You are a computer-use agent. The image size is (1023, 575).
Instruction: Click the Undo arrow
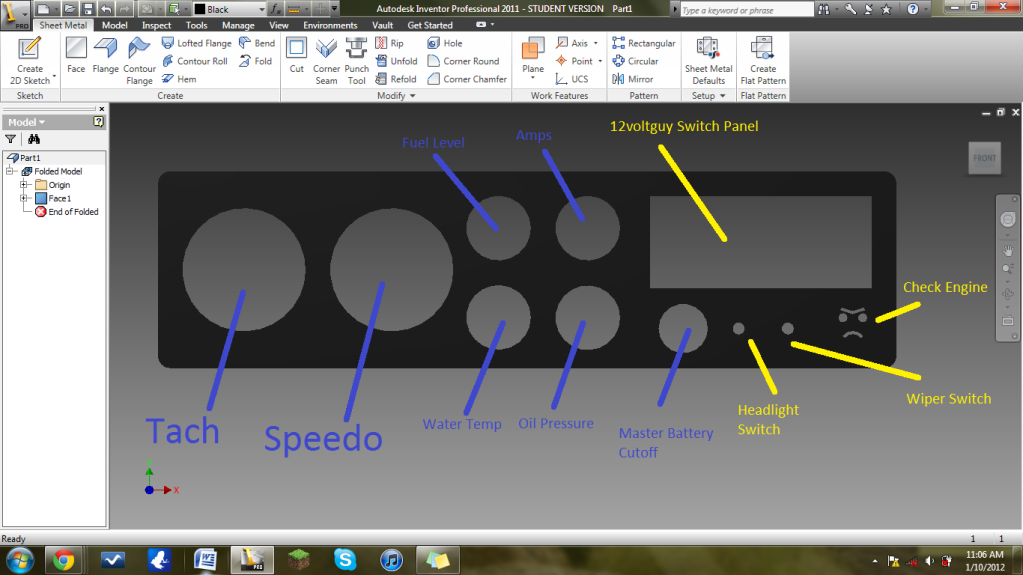pyautogui.click(x=106, y=9)
